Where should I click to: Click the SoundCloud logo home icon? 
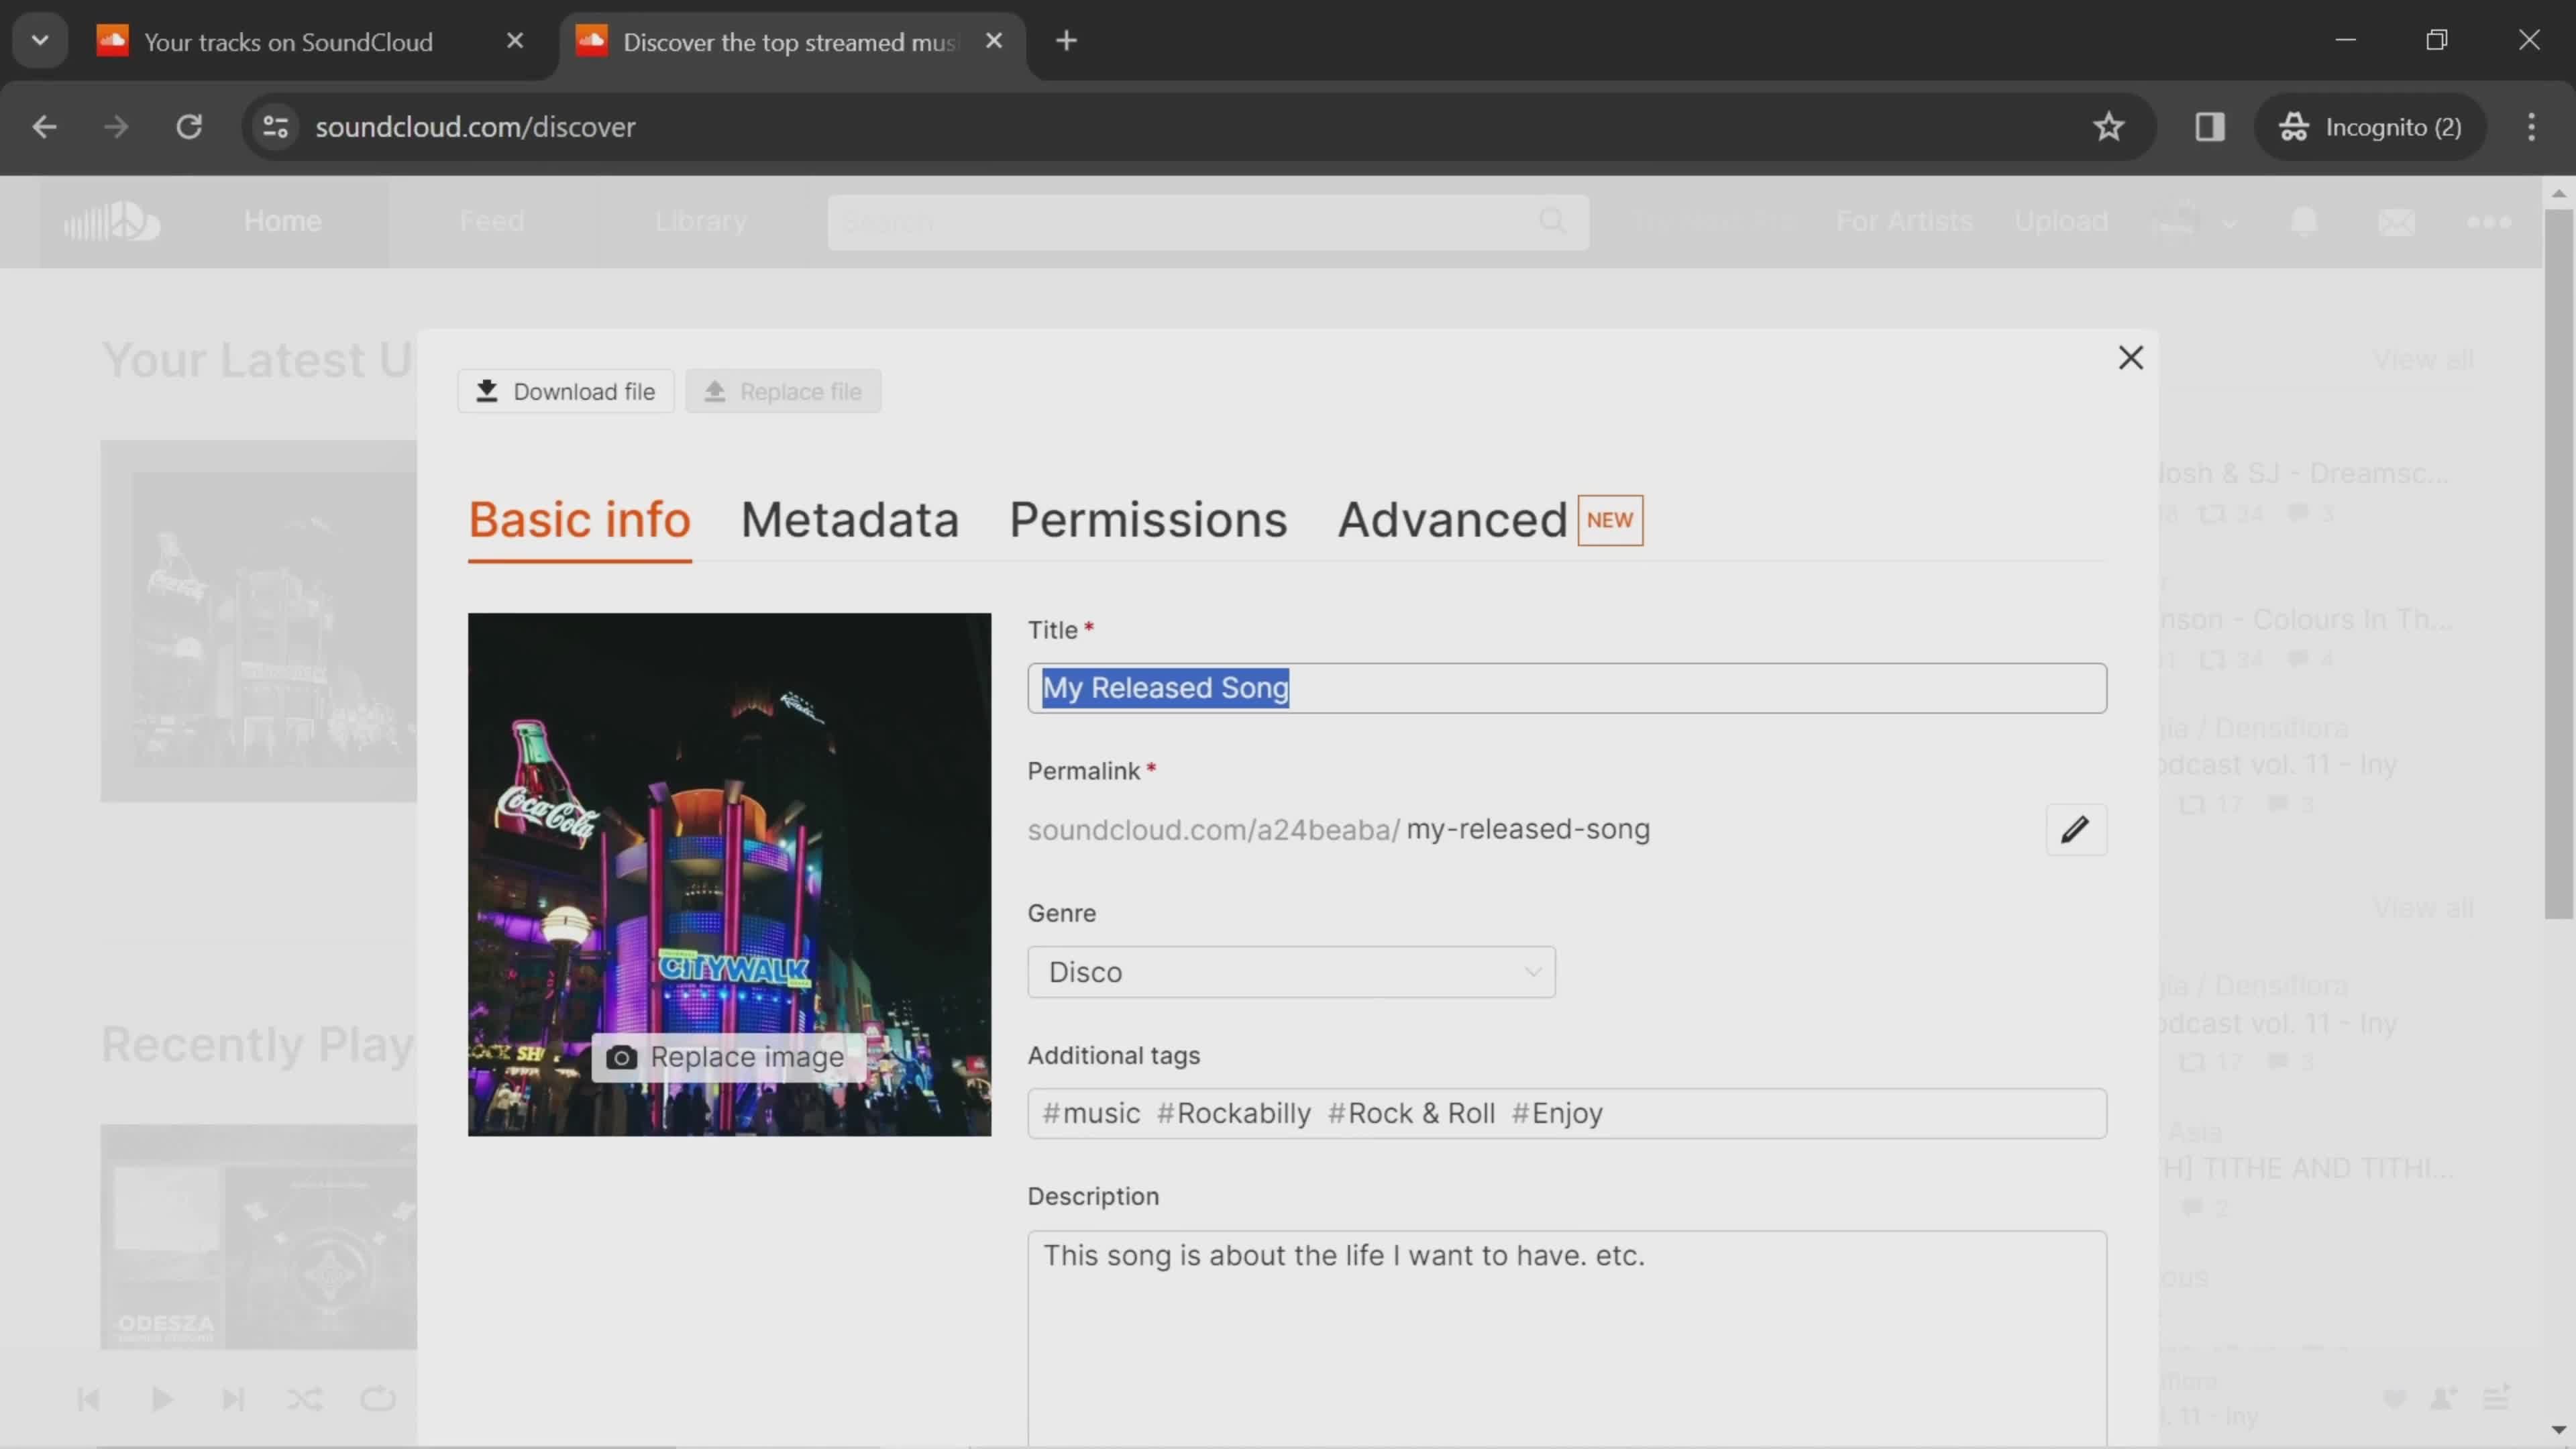click(111, 219)
